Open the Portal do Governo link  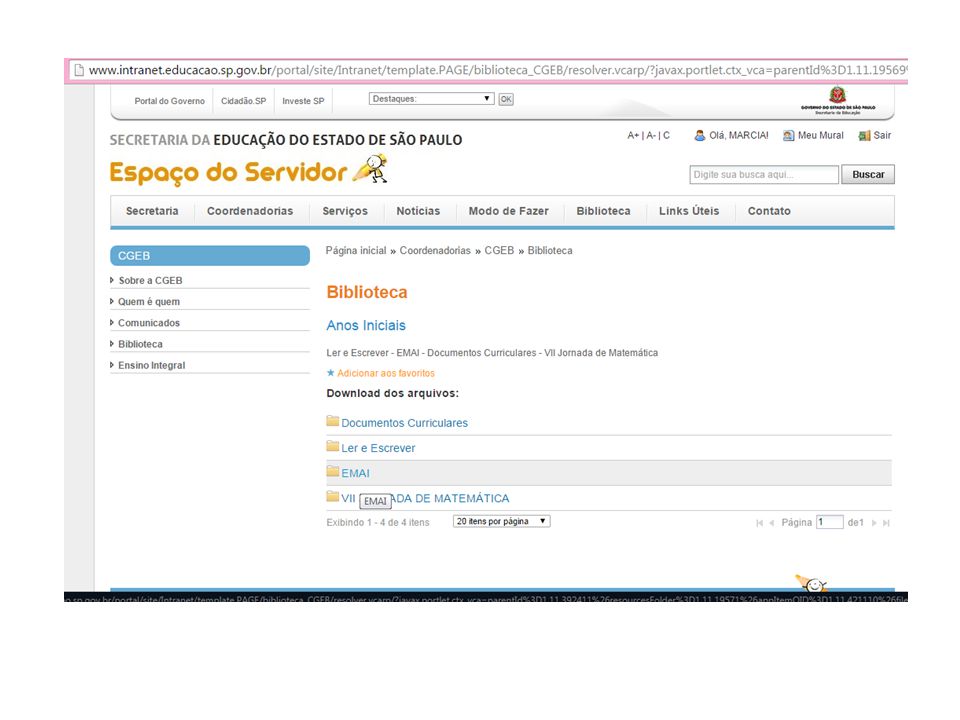click(x=170, y=101)
